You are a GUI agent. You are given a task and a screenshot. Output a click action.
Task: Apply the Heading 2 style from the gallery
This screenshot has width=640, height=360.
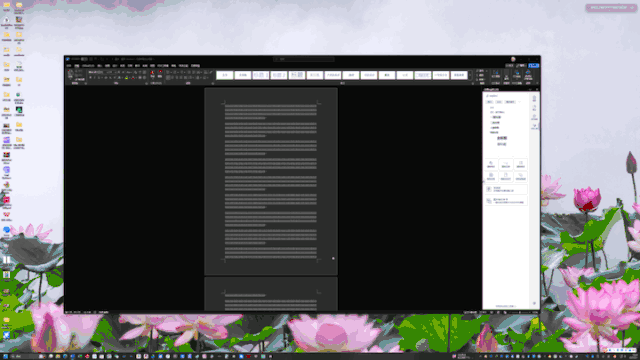[x=278, y=75]
